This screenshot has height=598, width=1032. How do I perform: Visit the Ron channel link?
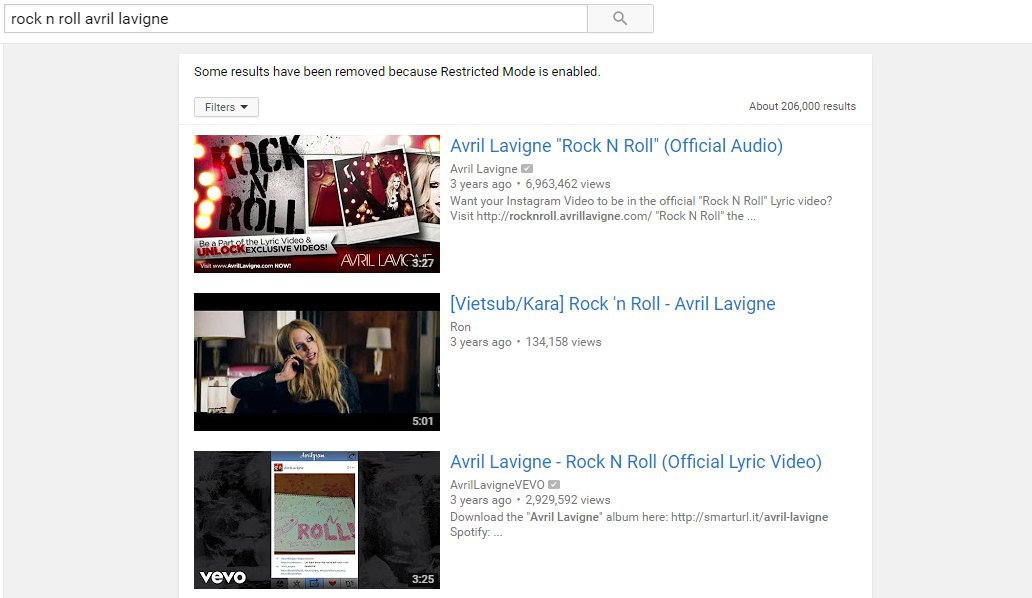[x=460, y=327]
